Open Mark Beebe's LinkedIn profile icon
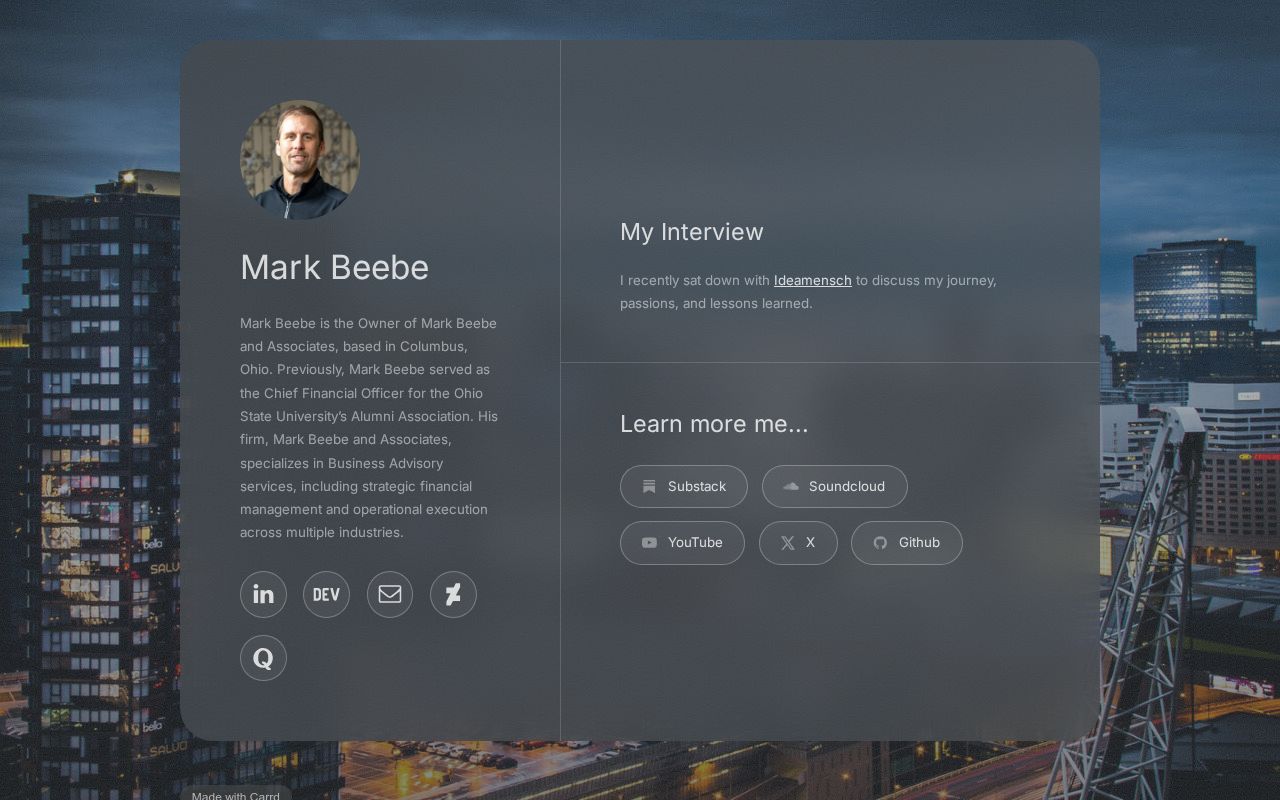This screenshot has height=800, width=1280. tap(263, 594)
